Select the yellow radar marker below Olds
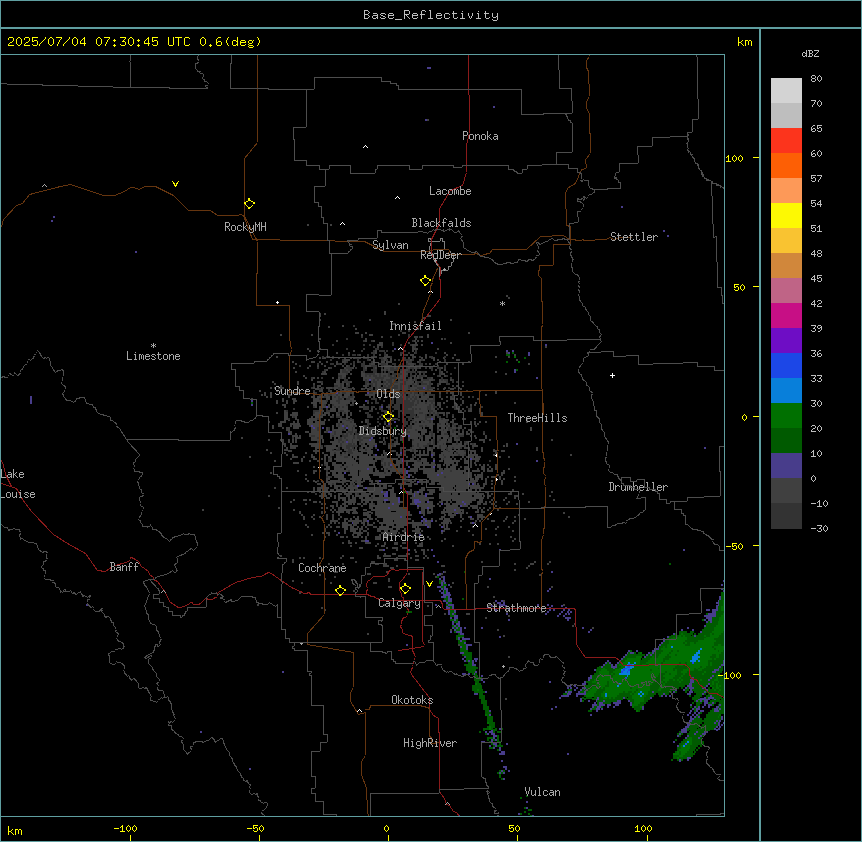The height and width of the screenshot is (842, 862). (x=388, y=417)
